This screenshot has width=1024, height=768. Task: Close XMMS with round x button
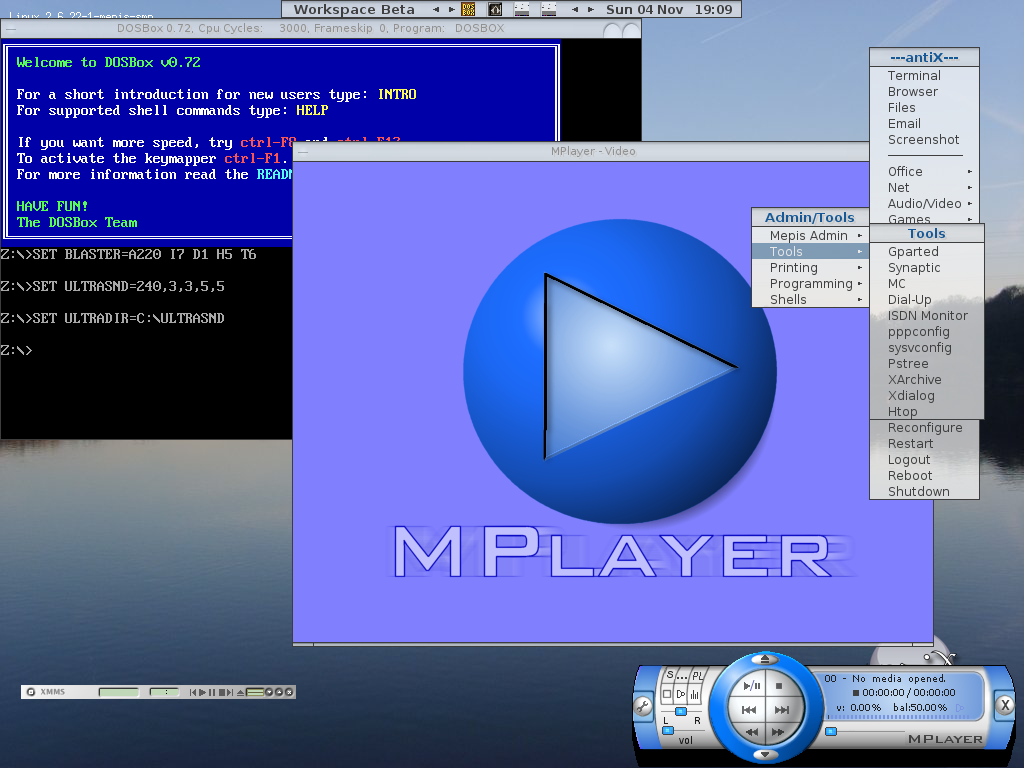pyautogui.click(x=289, y=692)
